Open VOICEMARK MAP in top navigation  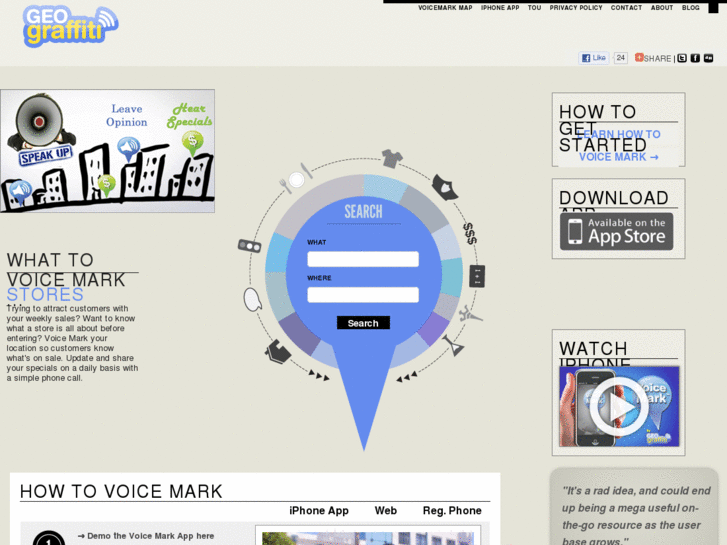coord(445,8)
